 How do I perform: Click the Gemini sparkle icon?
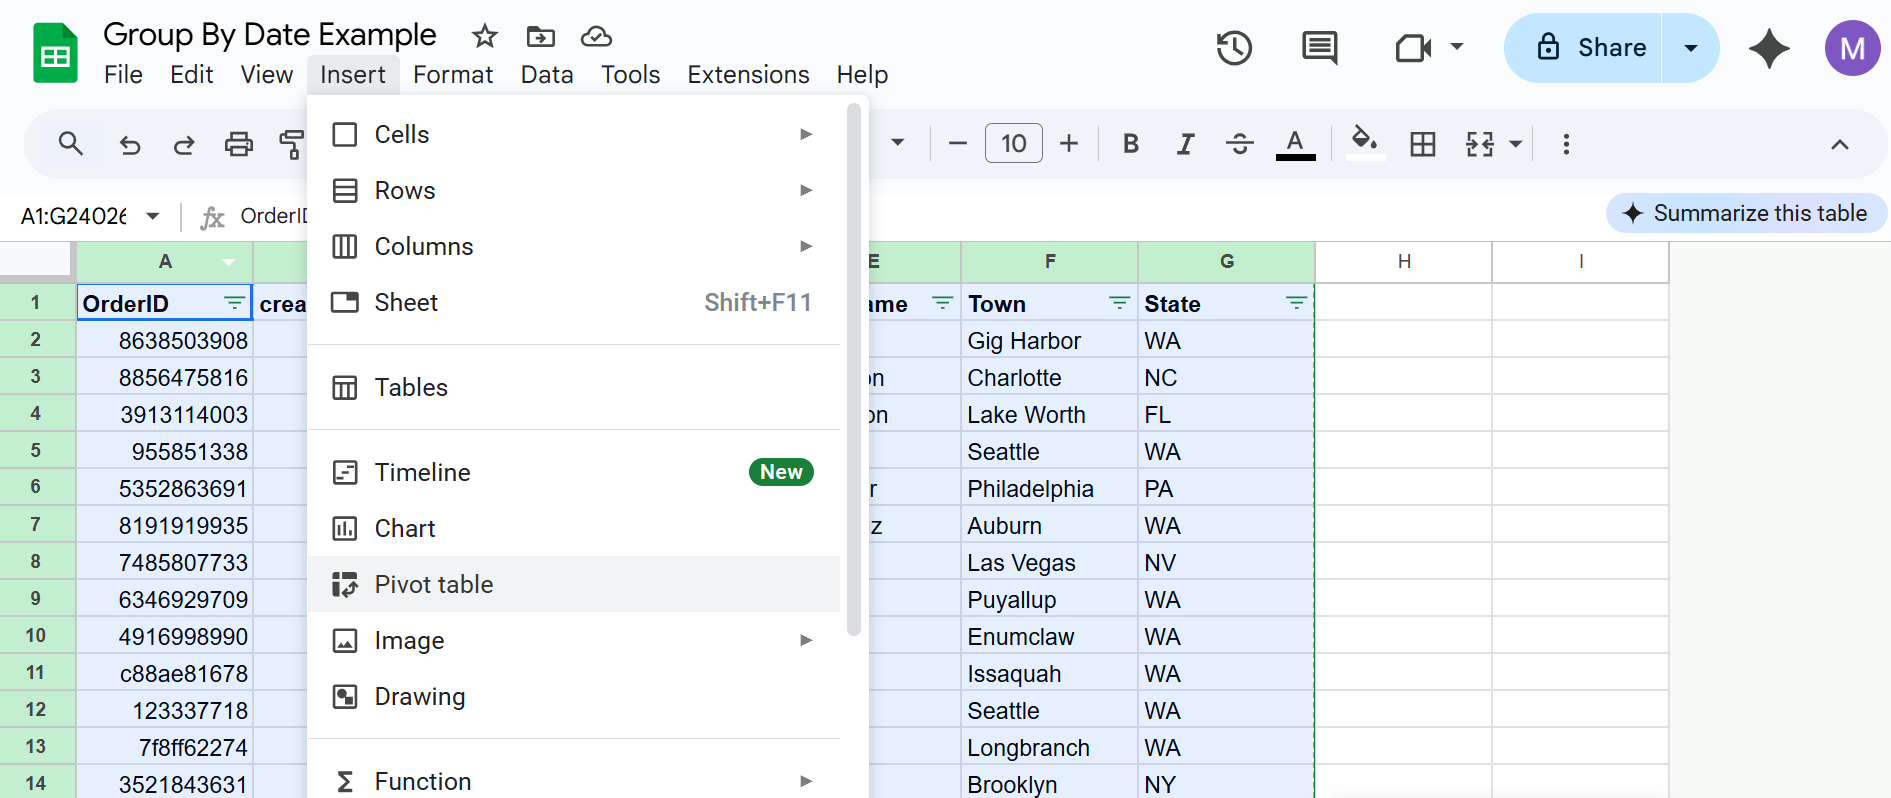pyautogui.click(x=1768, y=48)
